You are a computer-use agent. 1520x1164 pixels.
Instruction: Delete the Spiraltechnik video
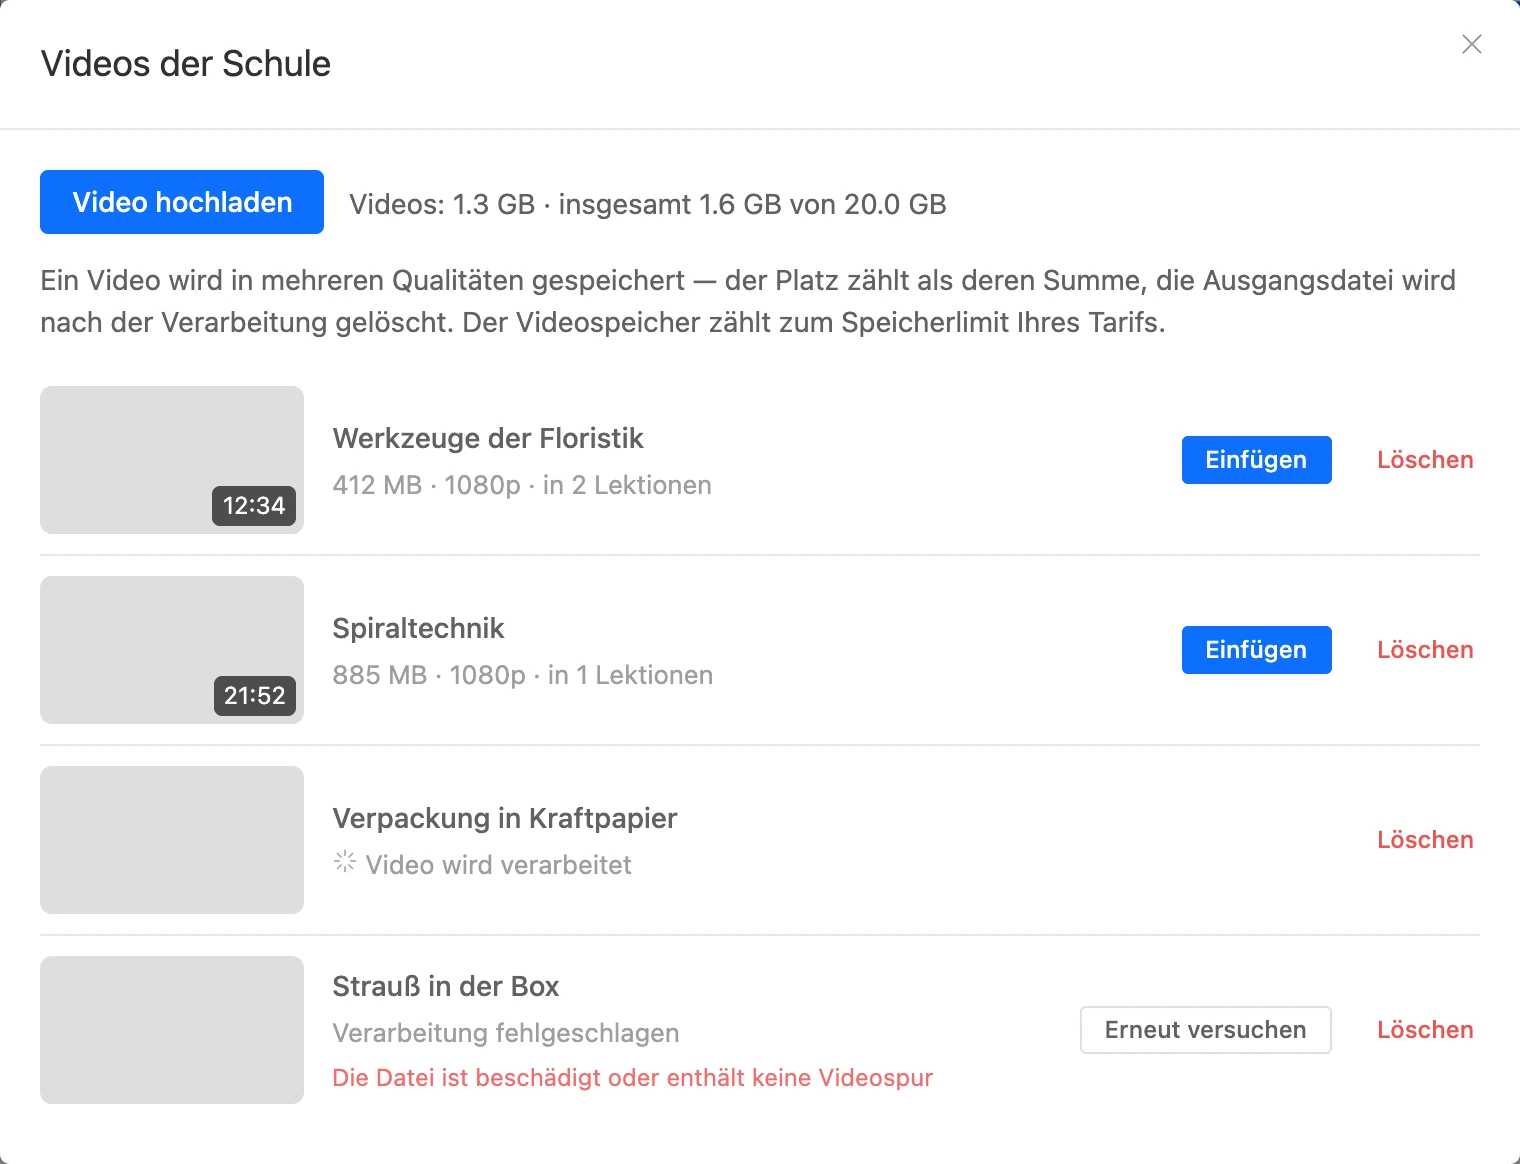click(x=1425, y=650)
